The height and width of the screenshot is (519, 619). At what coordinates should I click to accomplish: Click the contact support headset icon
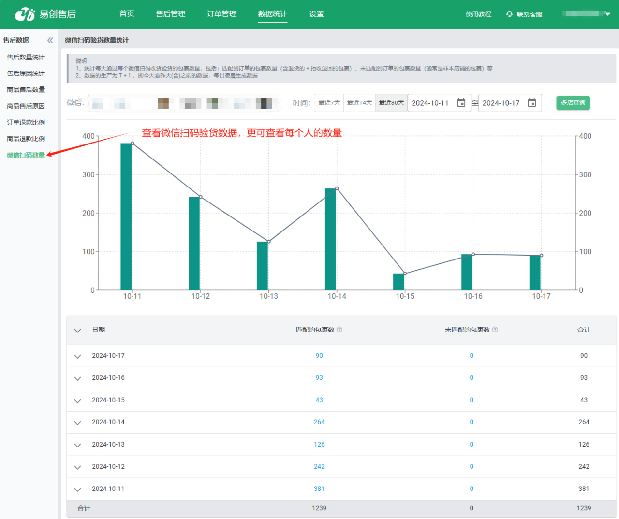509,15
